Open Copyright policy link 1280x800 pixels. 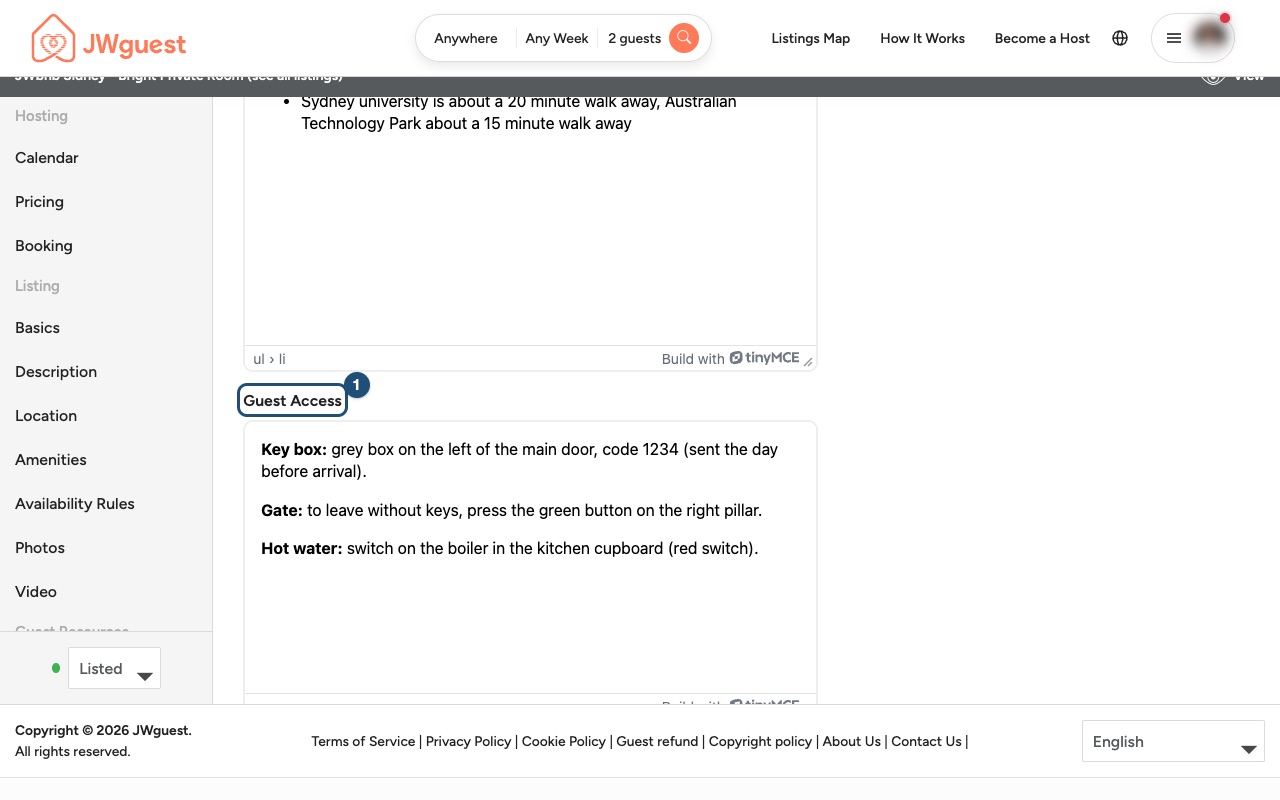point(760,741)
